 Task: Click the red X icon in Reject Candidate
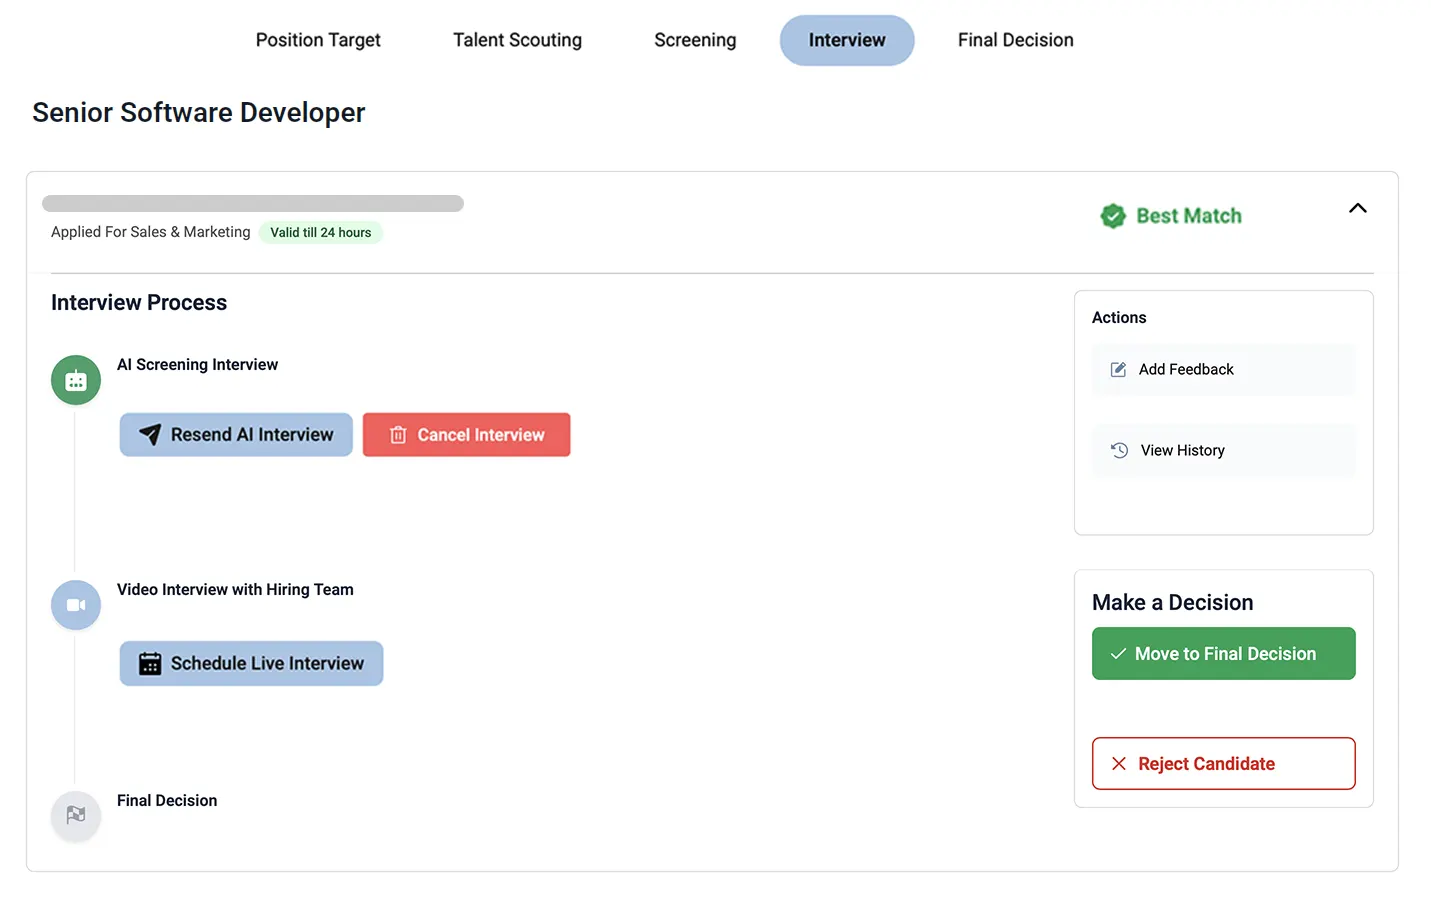click(1118, 763)
